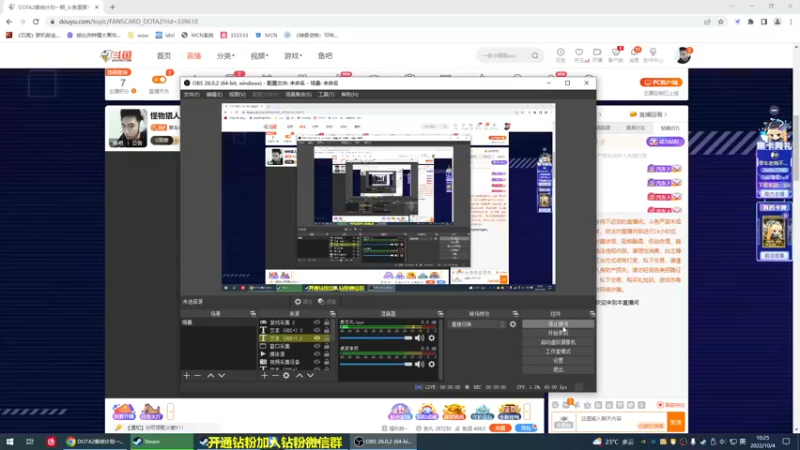Image resolution: width=800 pixels, height=450 pixels.
Task: Open source properties button above panels
Action: (x=303, y=302)
